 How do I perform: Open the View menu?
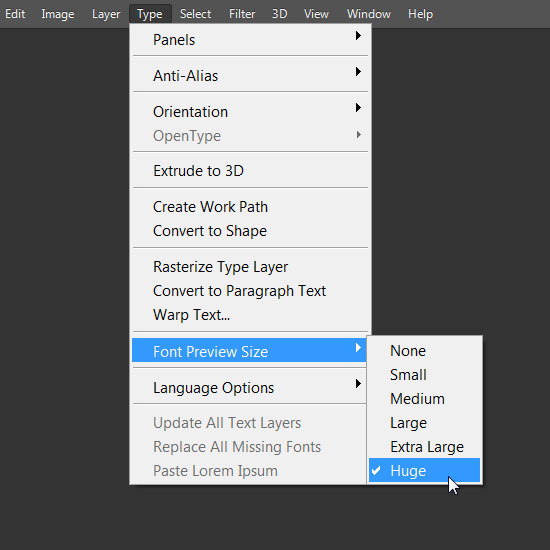click(x=316, y=14)
